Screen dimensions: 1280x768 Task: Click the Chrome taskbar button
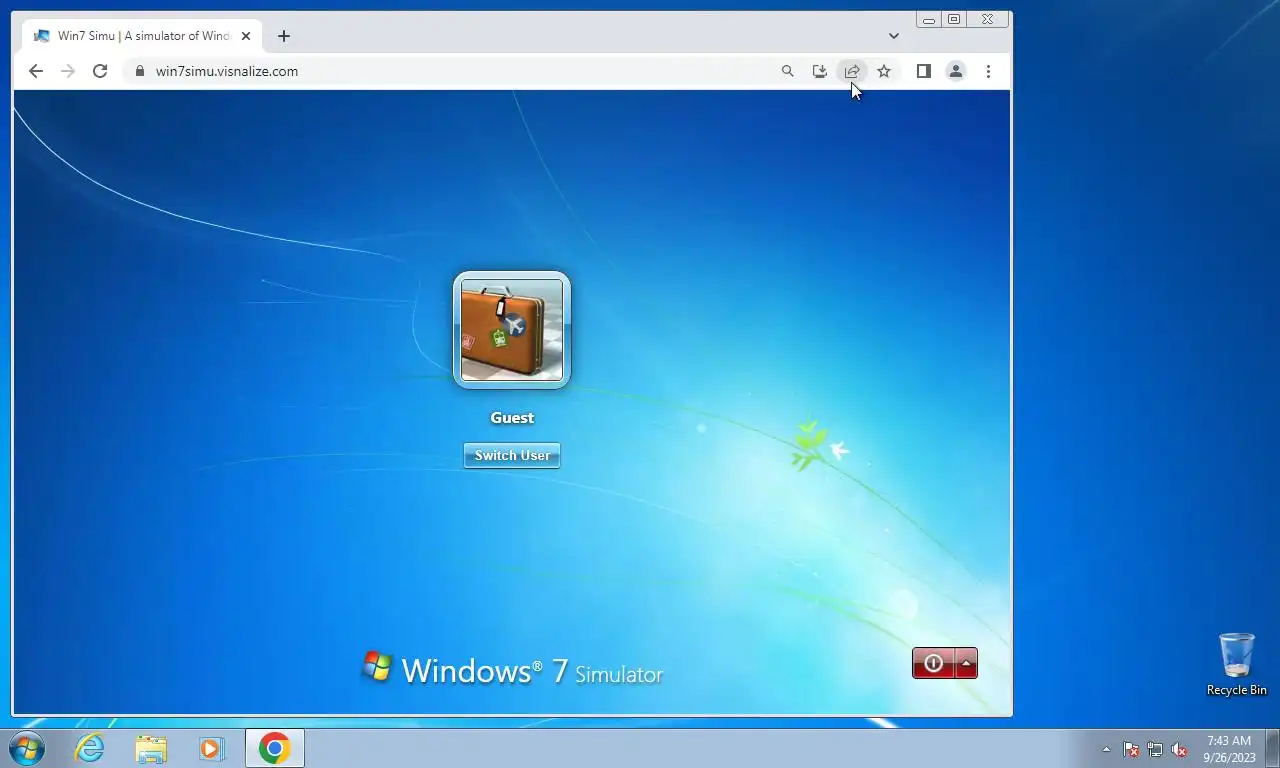[275, 748]
